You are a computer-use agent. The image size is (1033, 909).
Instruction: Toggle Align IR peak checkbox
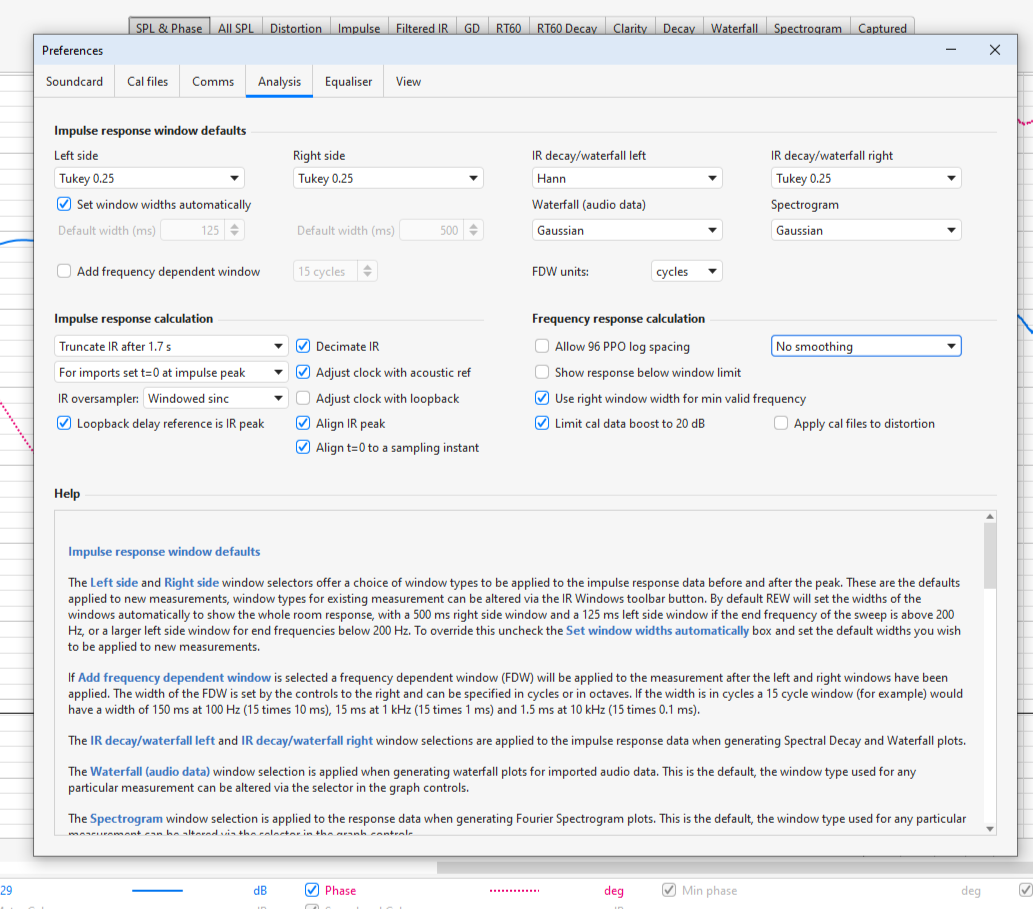[303, 423]
